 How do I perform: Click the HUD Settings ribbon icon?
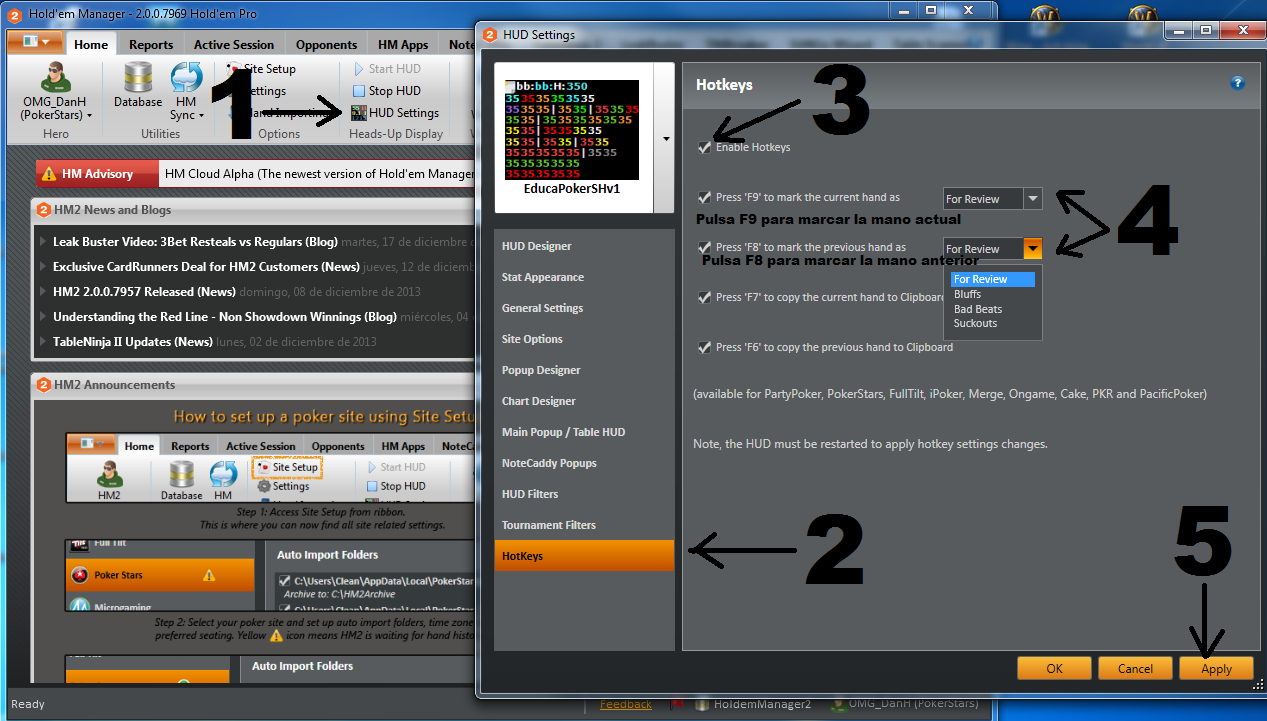[359, 113]
